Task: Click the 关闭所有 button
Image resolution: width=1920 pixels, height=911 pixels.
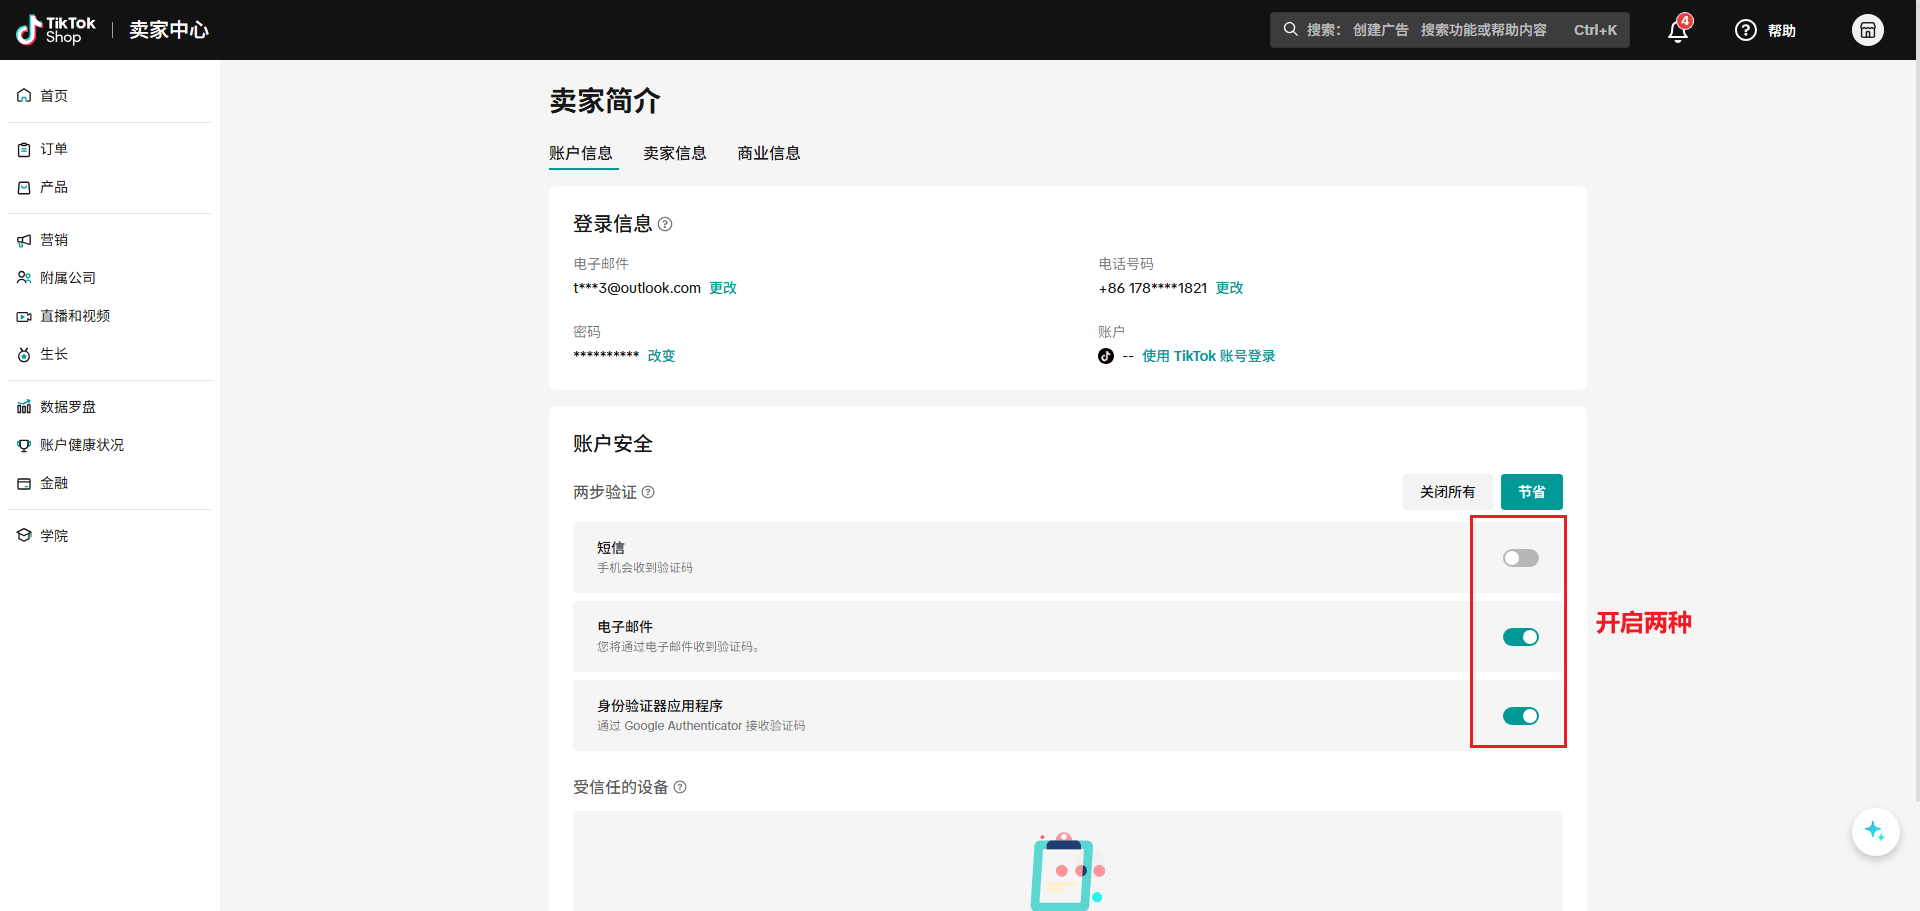Action: [1447, 492]
